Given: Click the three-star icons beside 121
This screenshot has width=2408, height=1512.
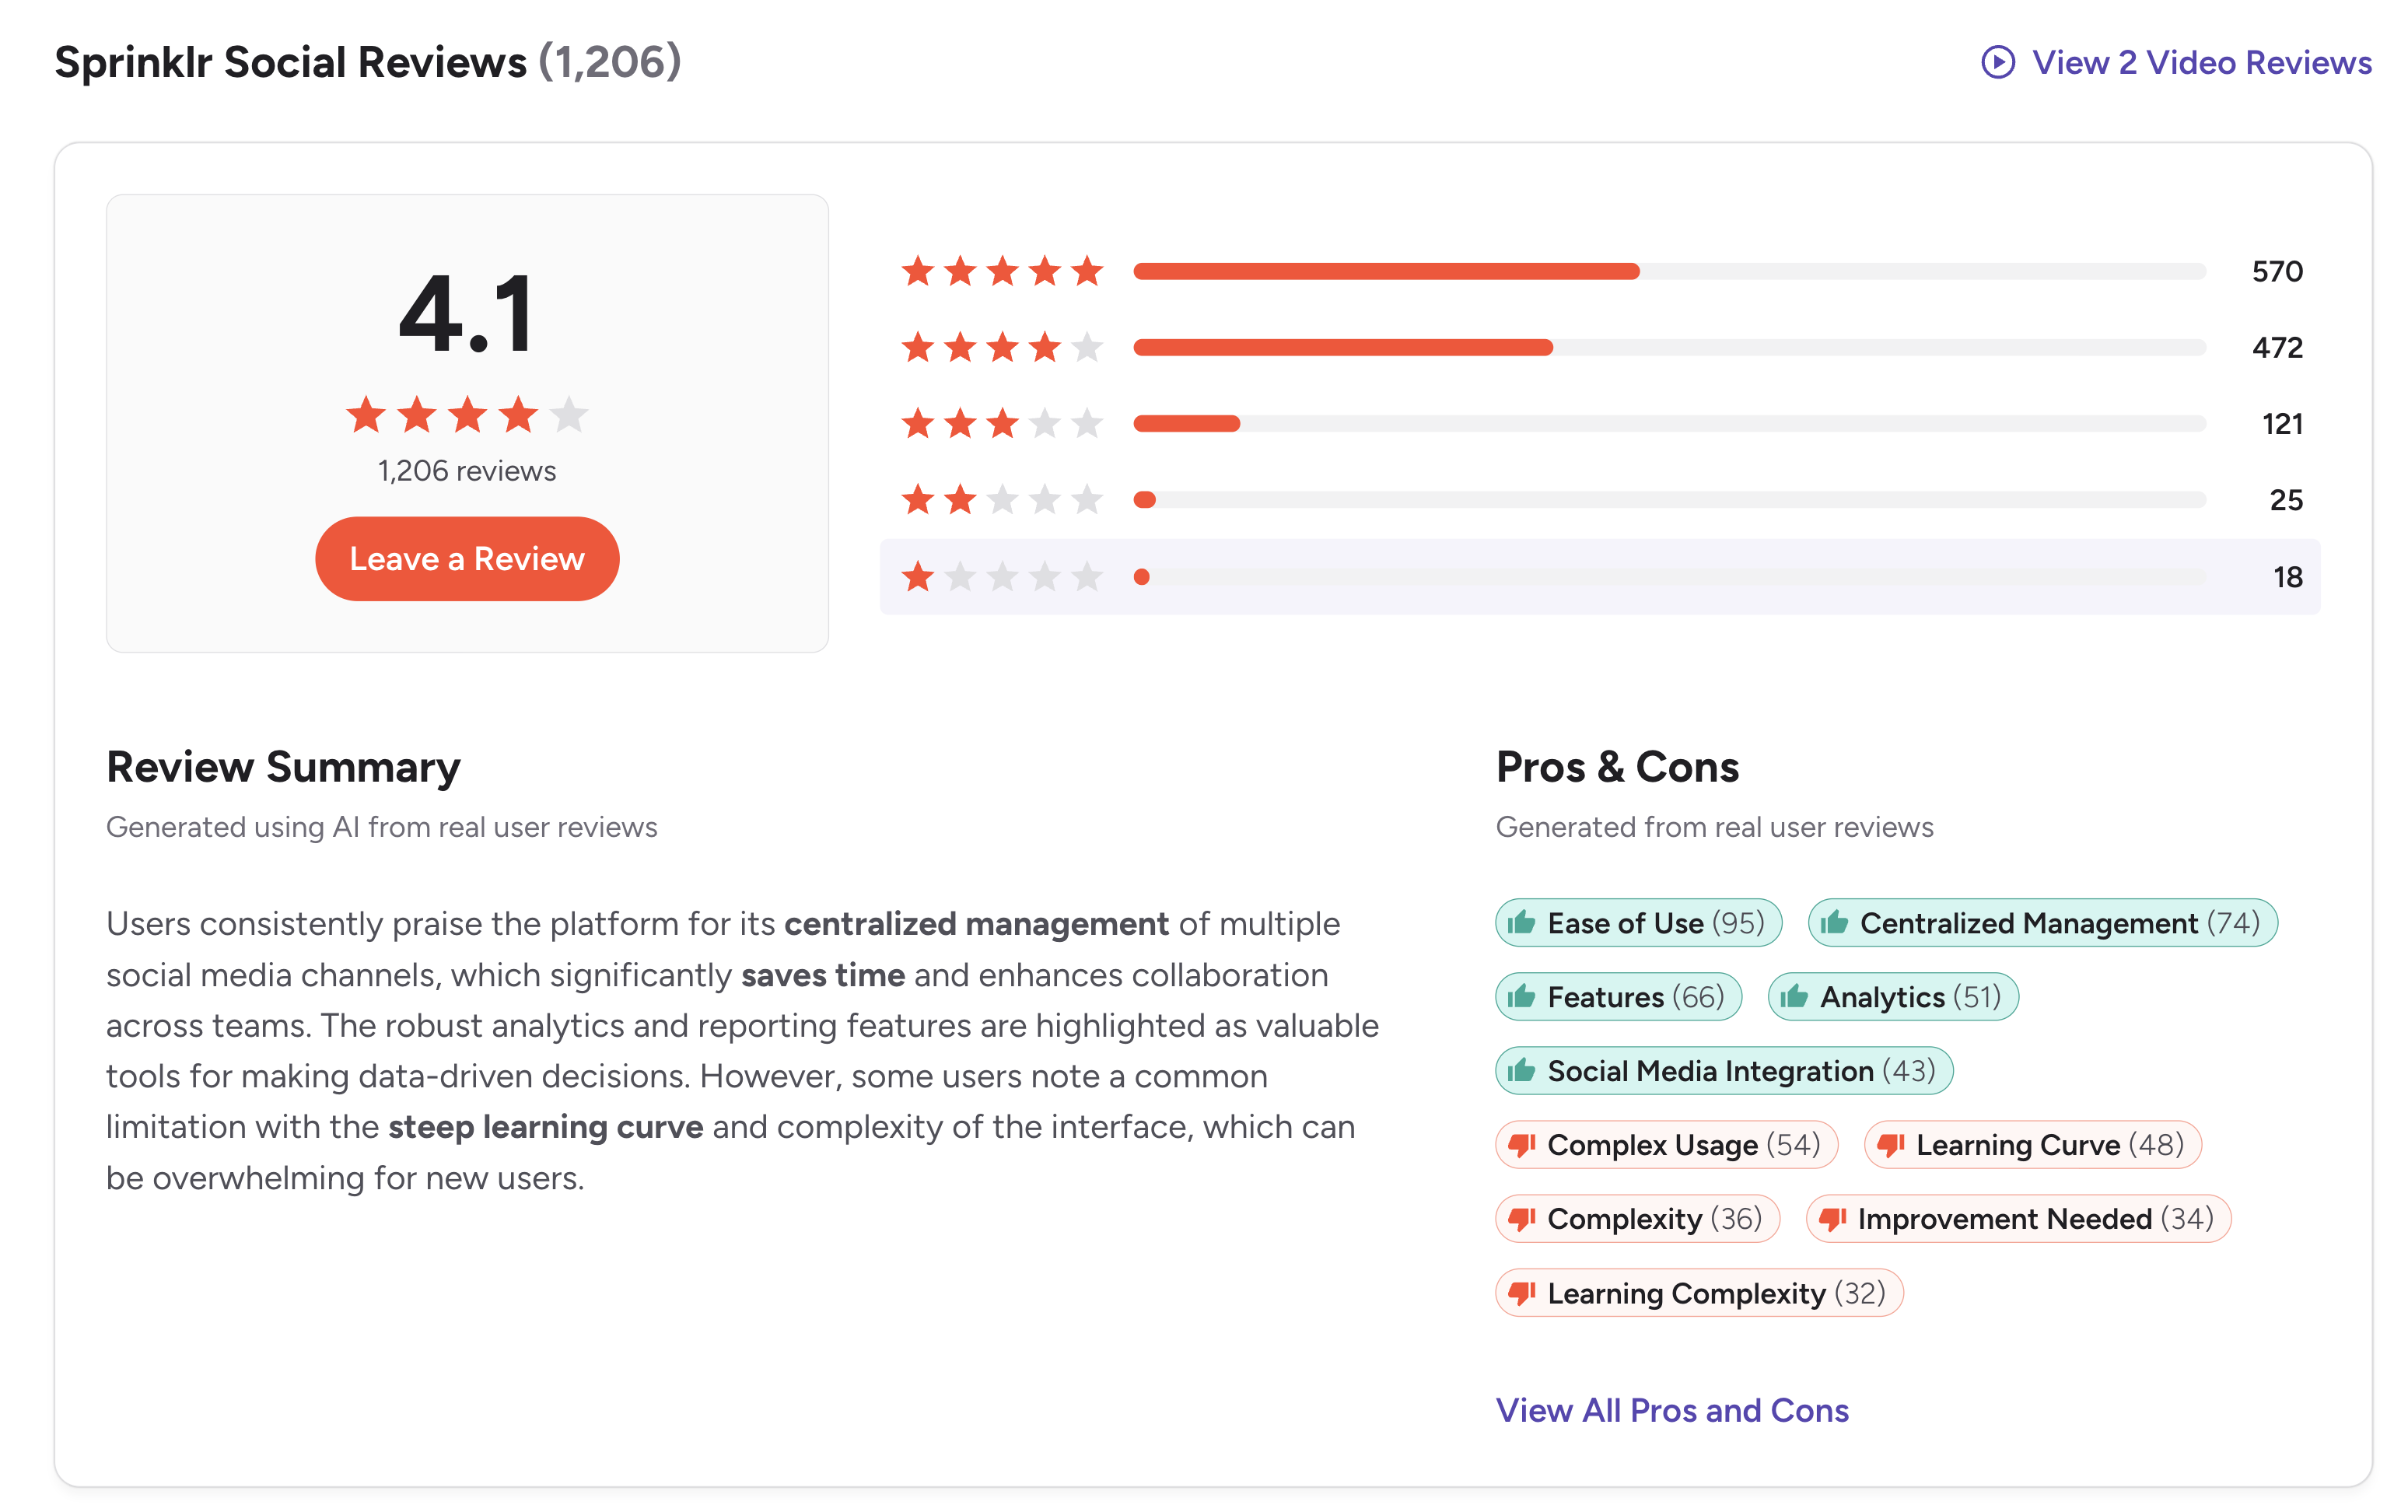Looking at the screenshot, I should click(1002, 423).
